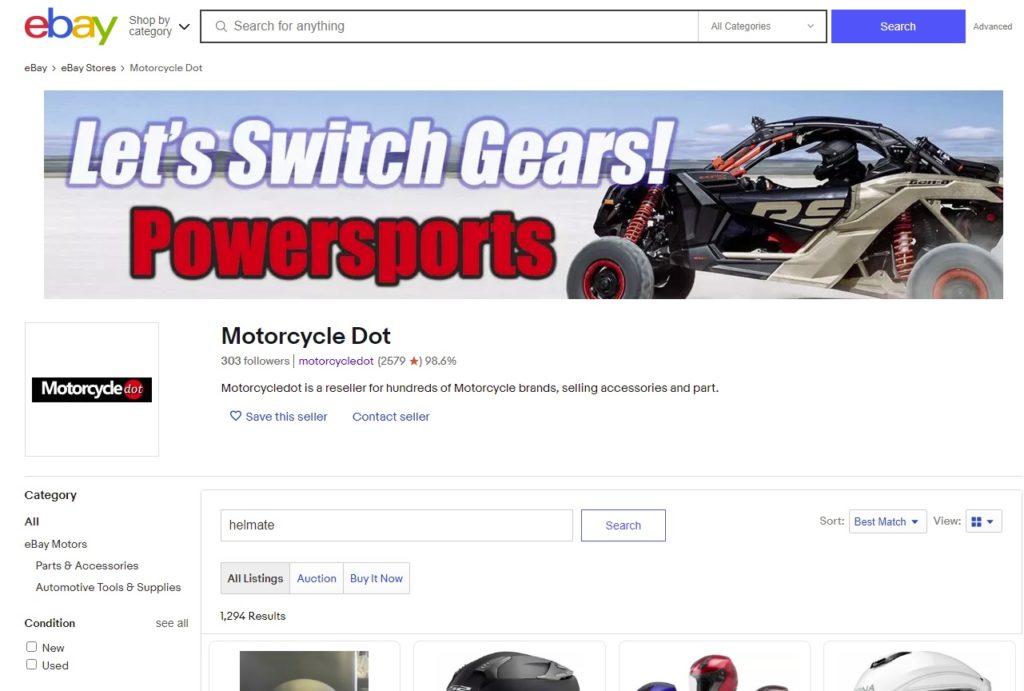Viewport: 1024px width, 691px height.
Task: Go to eBay Stores in the breadcrumb
Action: coord(88,67)
